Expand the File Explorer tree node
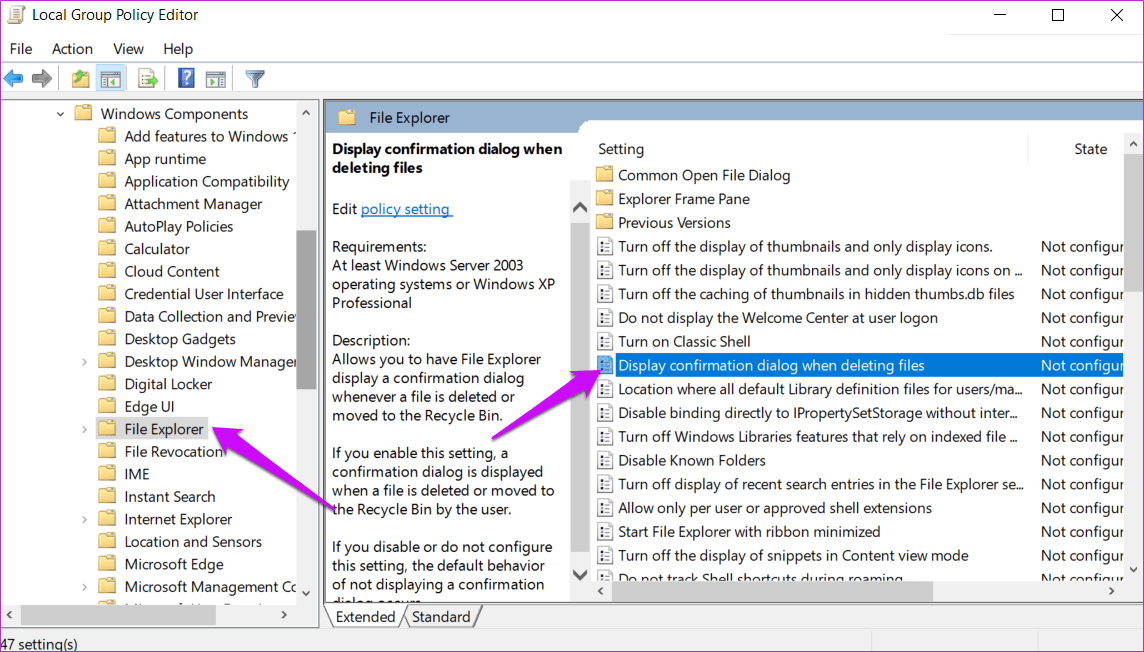This screenshot has width=1144, height=652. pos(85,430)
